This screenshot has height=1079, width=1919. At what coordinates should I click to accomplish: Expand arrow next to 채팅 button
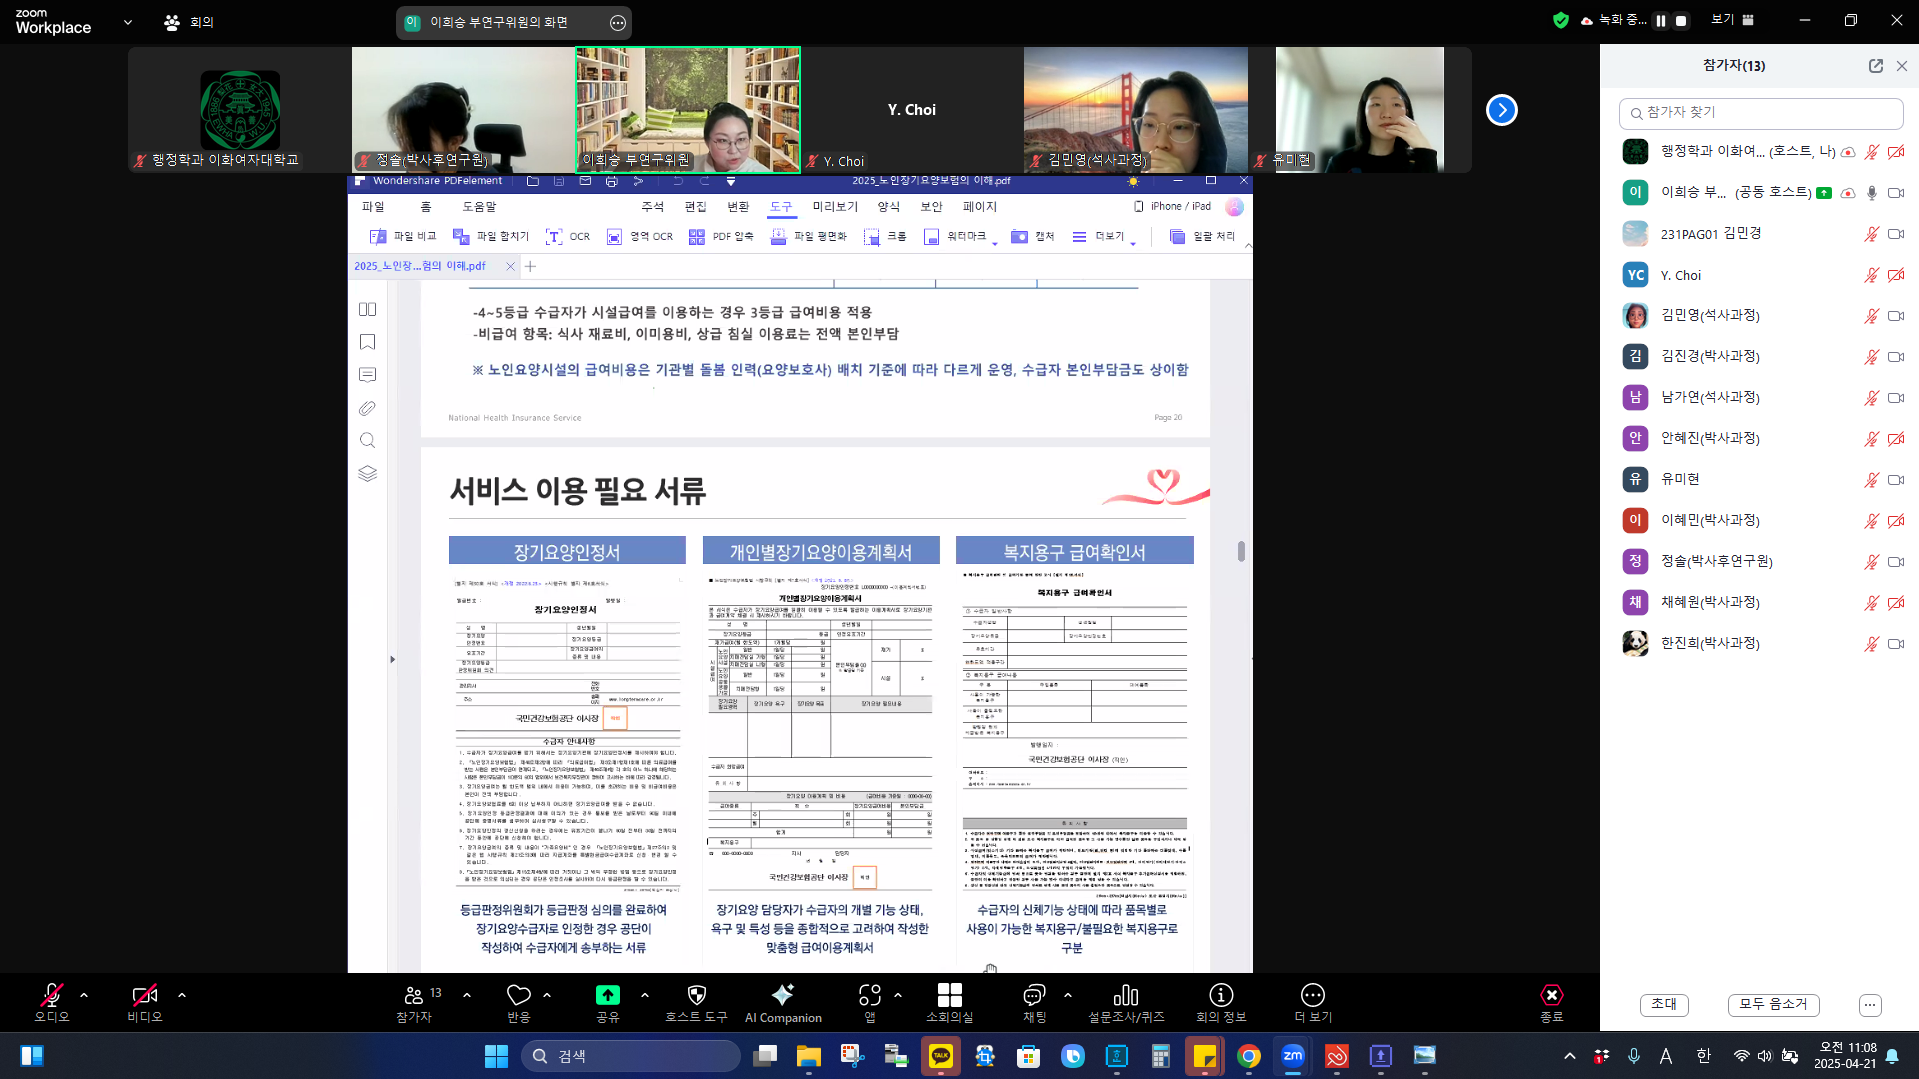pyautogui.click(x=1068, y=995)
